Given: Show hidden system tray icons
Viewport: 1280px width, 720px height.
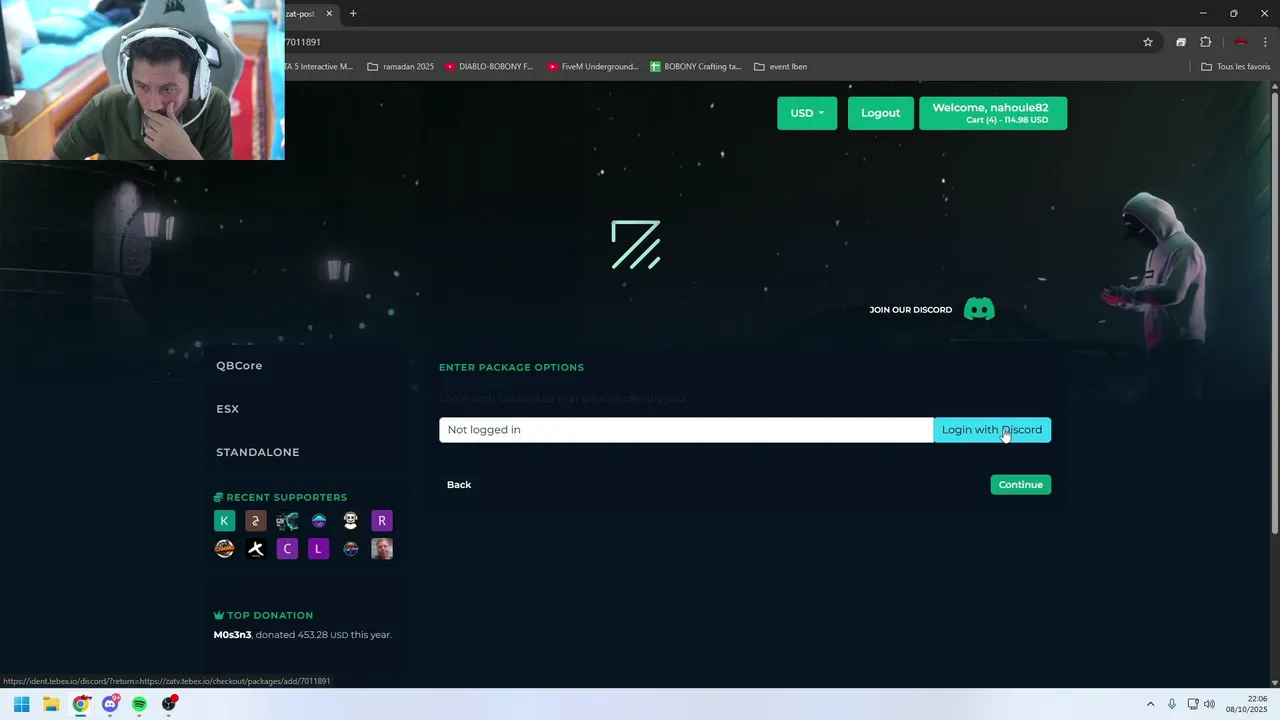Looking at the screenshot, I should (1150, 704).
